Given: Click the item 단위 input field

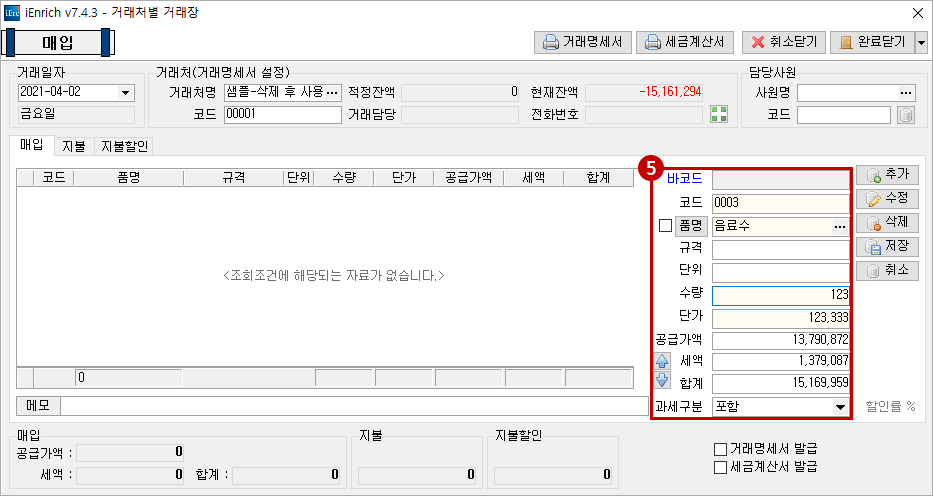Looking at the screenshot, I should (x=781, y=272).
